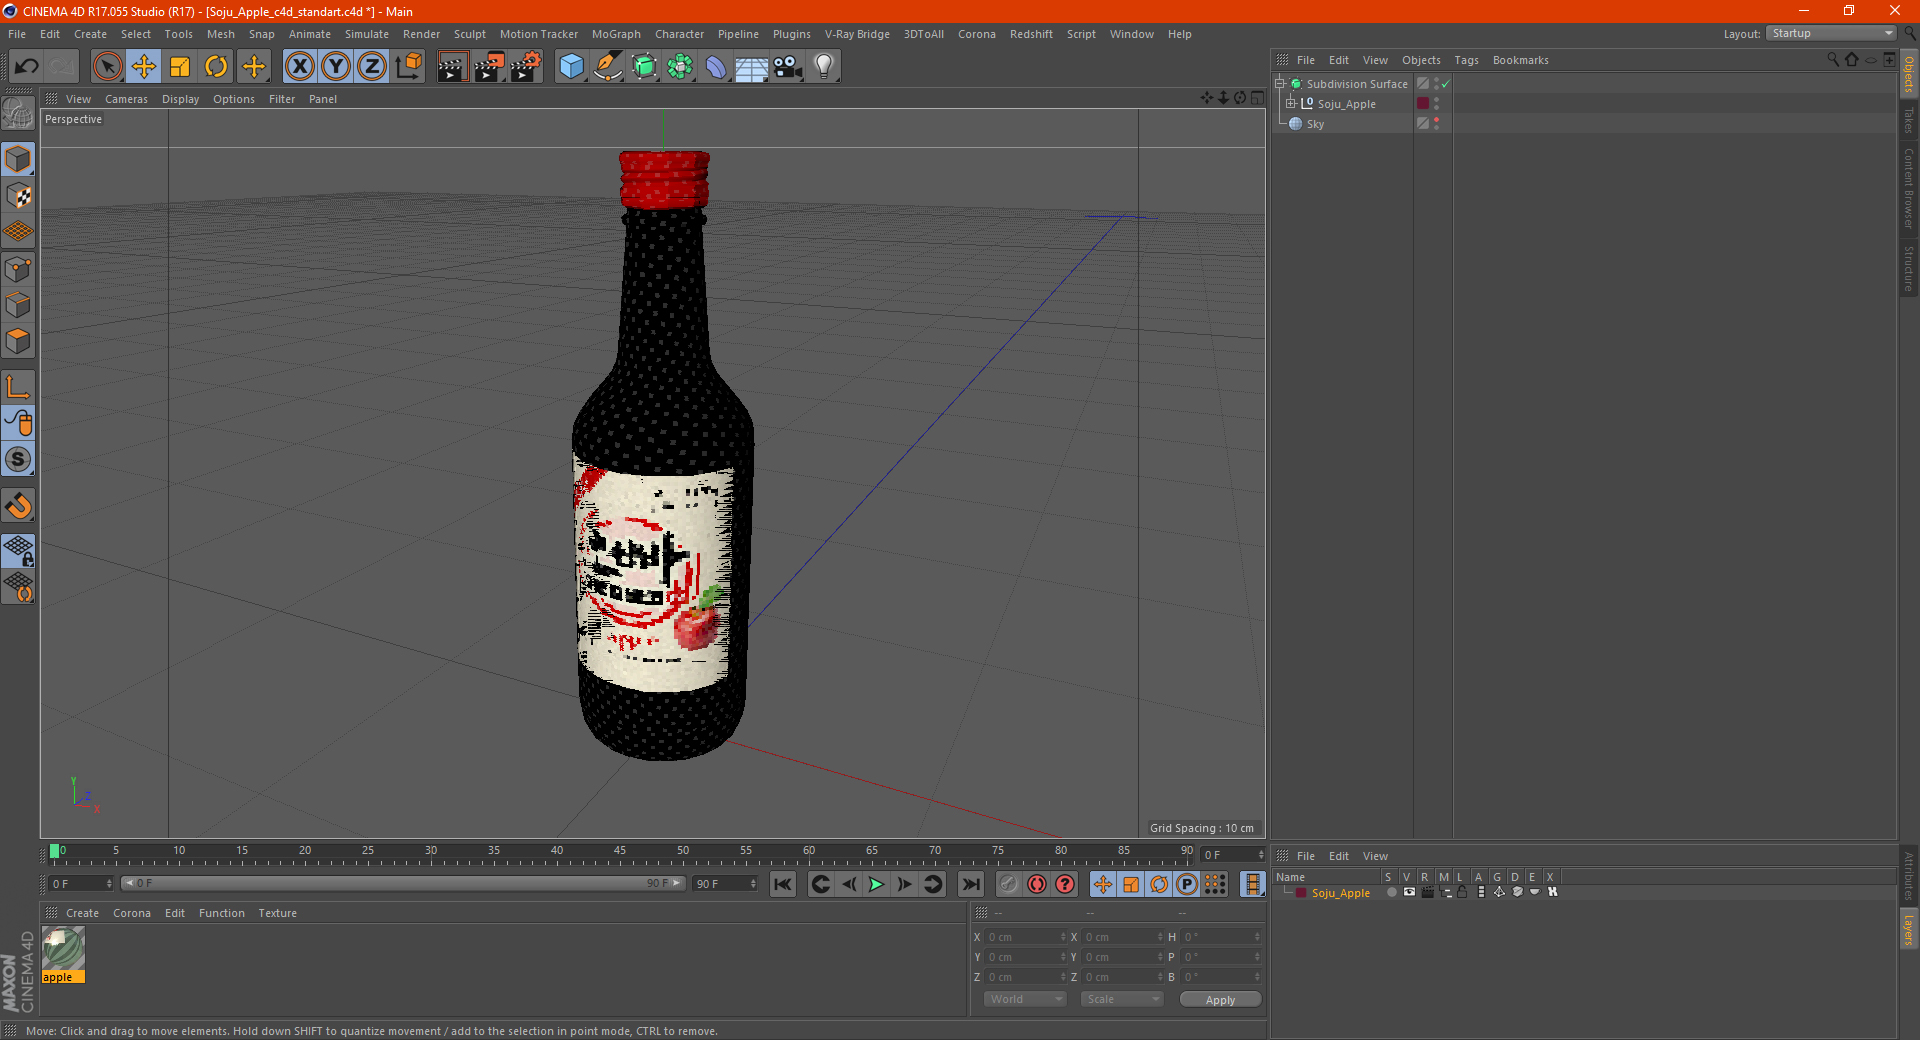Switch to Polygons mode
The height and width of the screenshot is (1040, 1920).
[18, 341]
